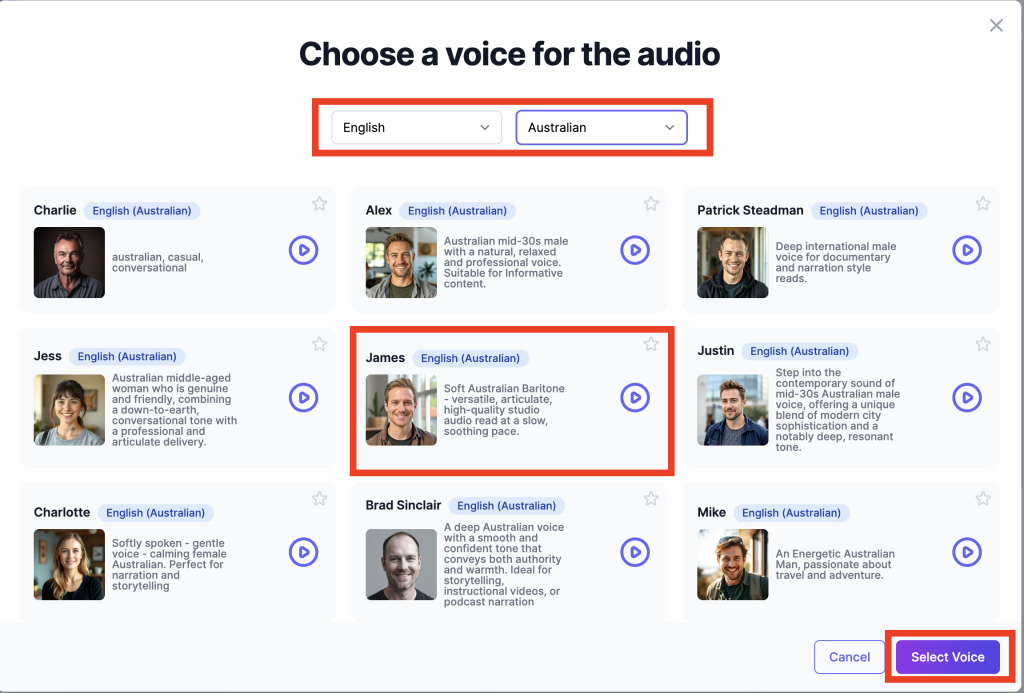The height and width of the screenshot is (693, 1024).
Task: Preview Patrick Steadman's voice
Action: 966,250
